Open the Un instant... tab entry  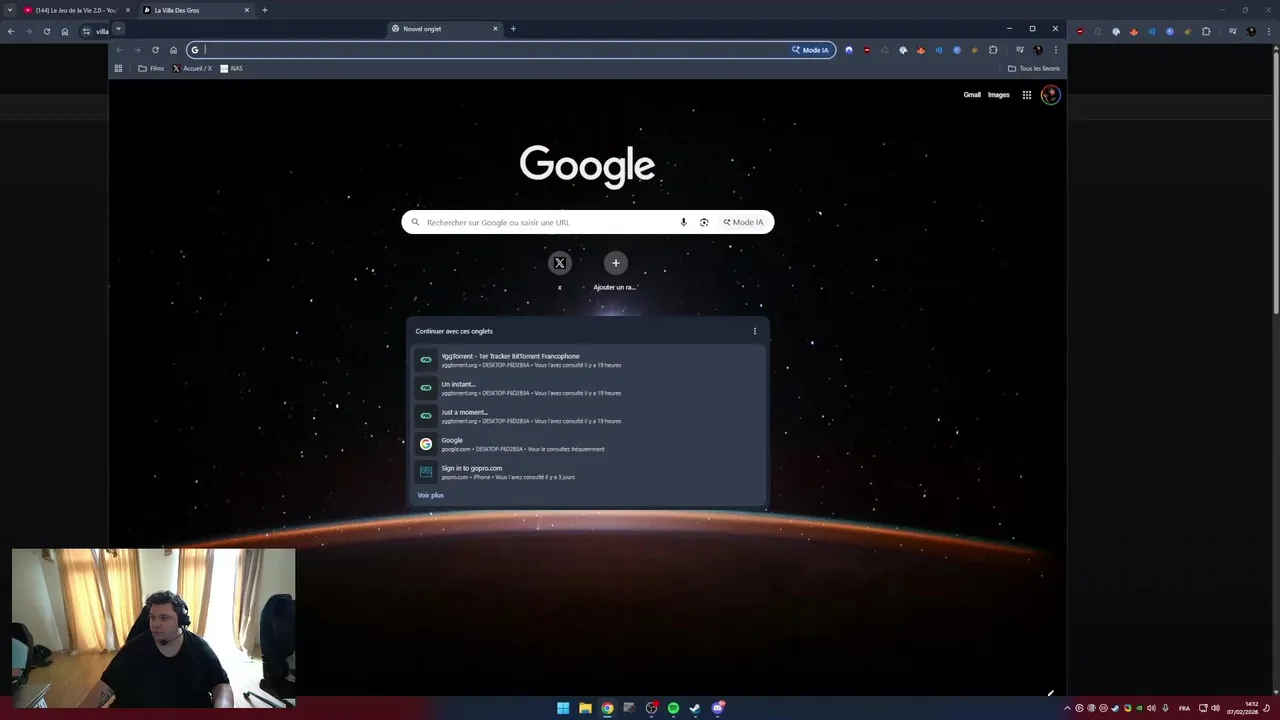click(588, 388)
